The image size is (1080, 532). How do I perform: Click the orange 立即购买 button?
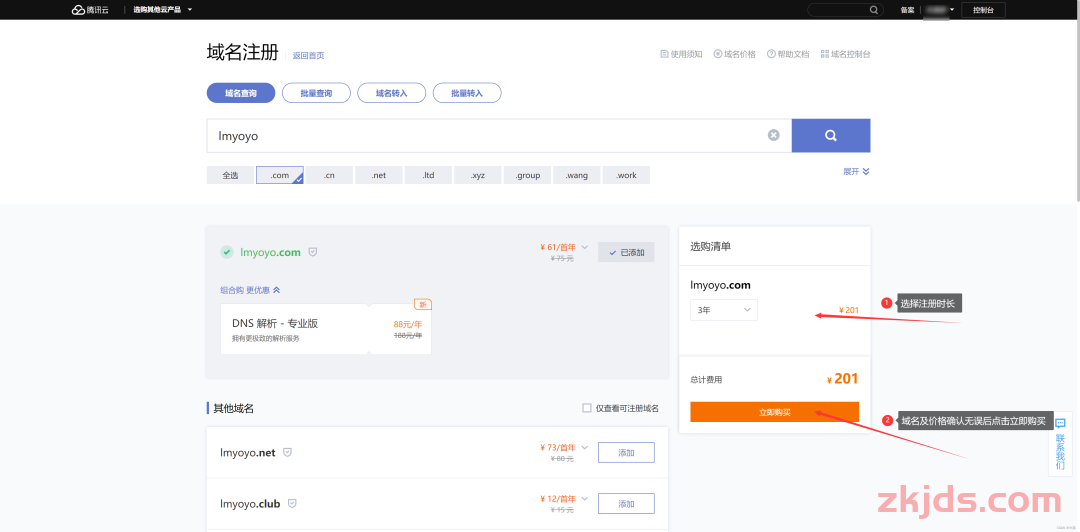(x=775, y=412)
